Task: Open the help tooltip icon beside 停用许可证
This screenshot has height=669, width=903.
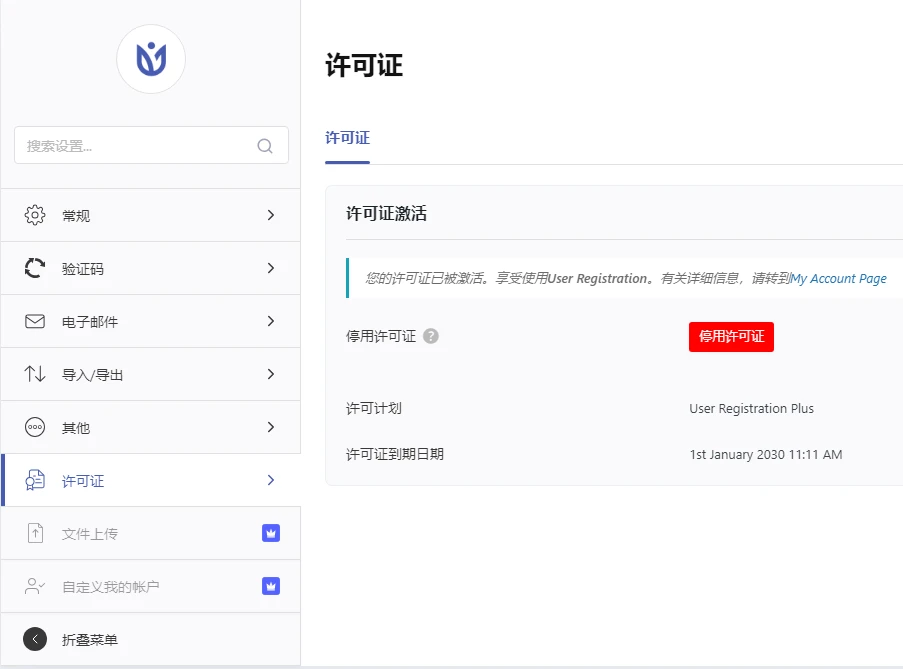Action: point(430,336)
